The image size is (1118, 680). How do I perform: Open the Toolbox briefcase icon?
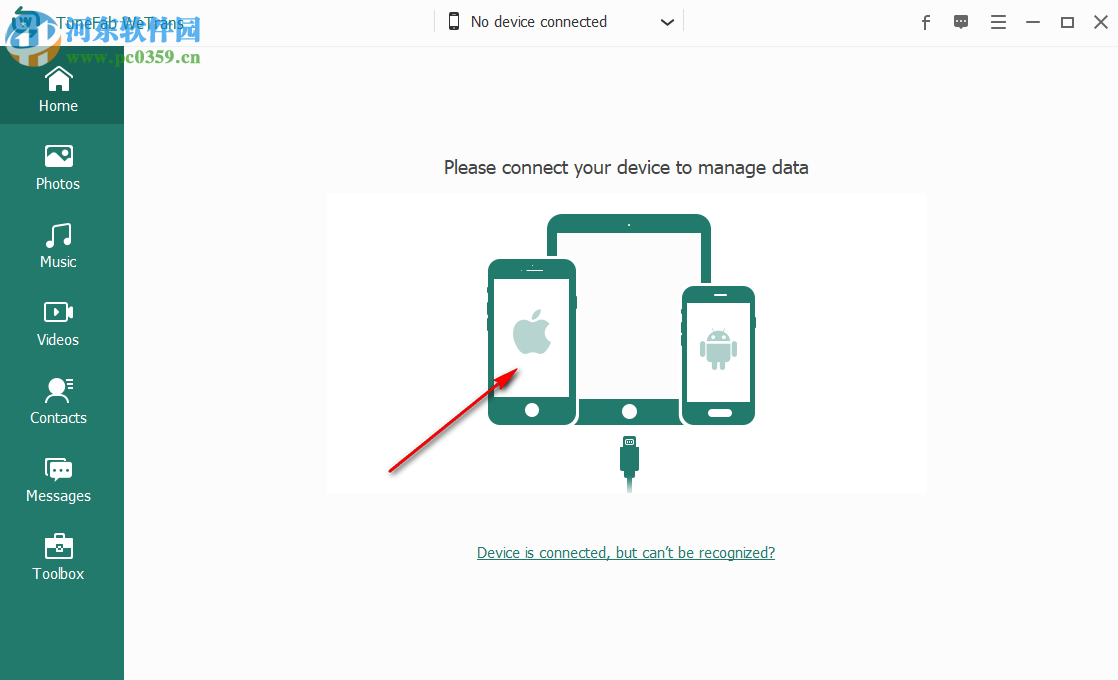point(58,547)
